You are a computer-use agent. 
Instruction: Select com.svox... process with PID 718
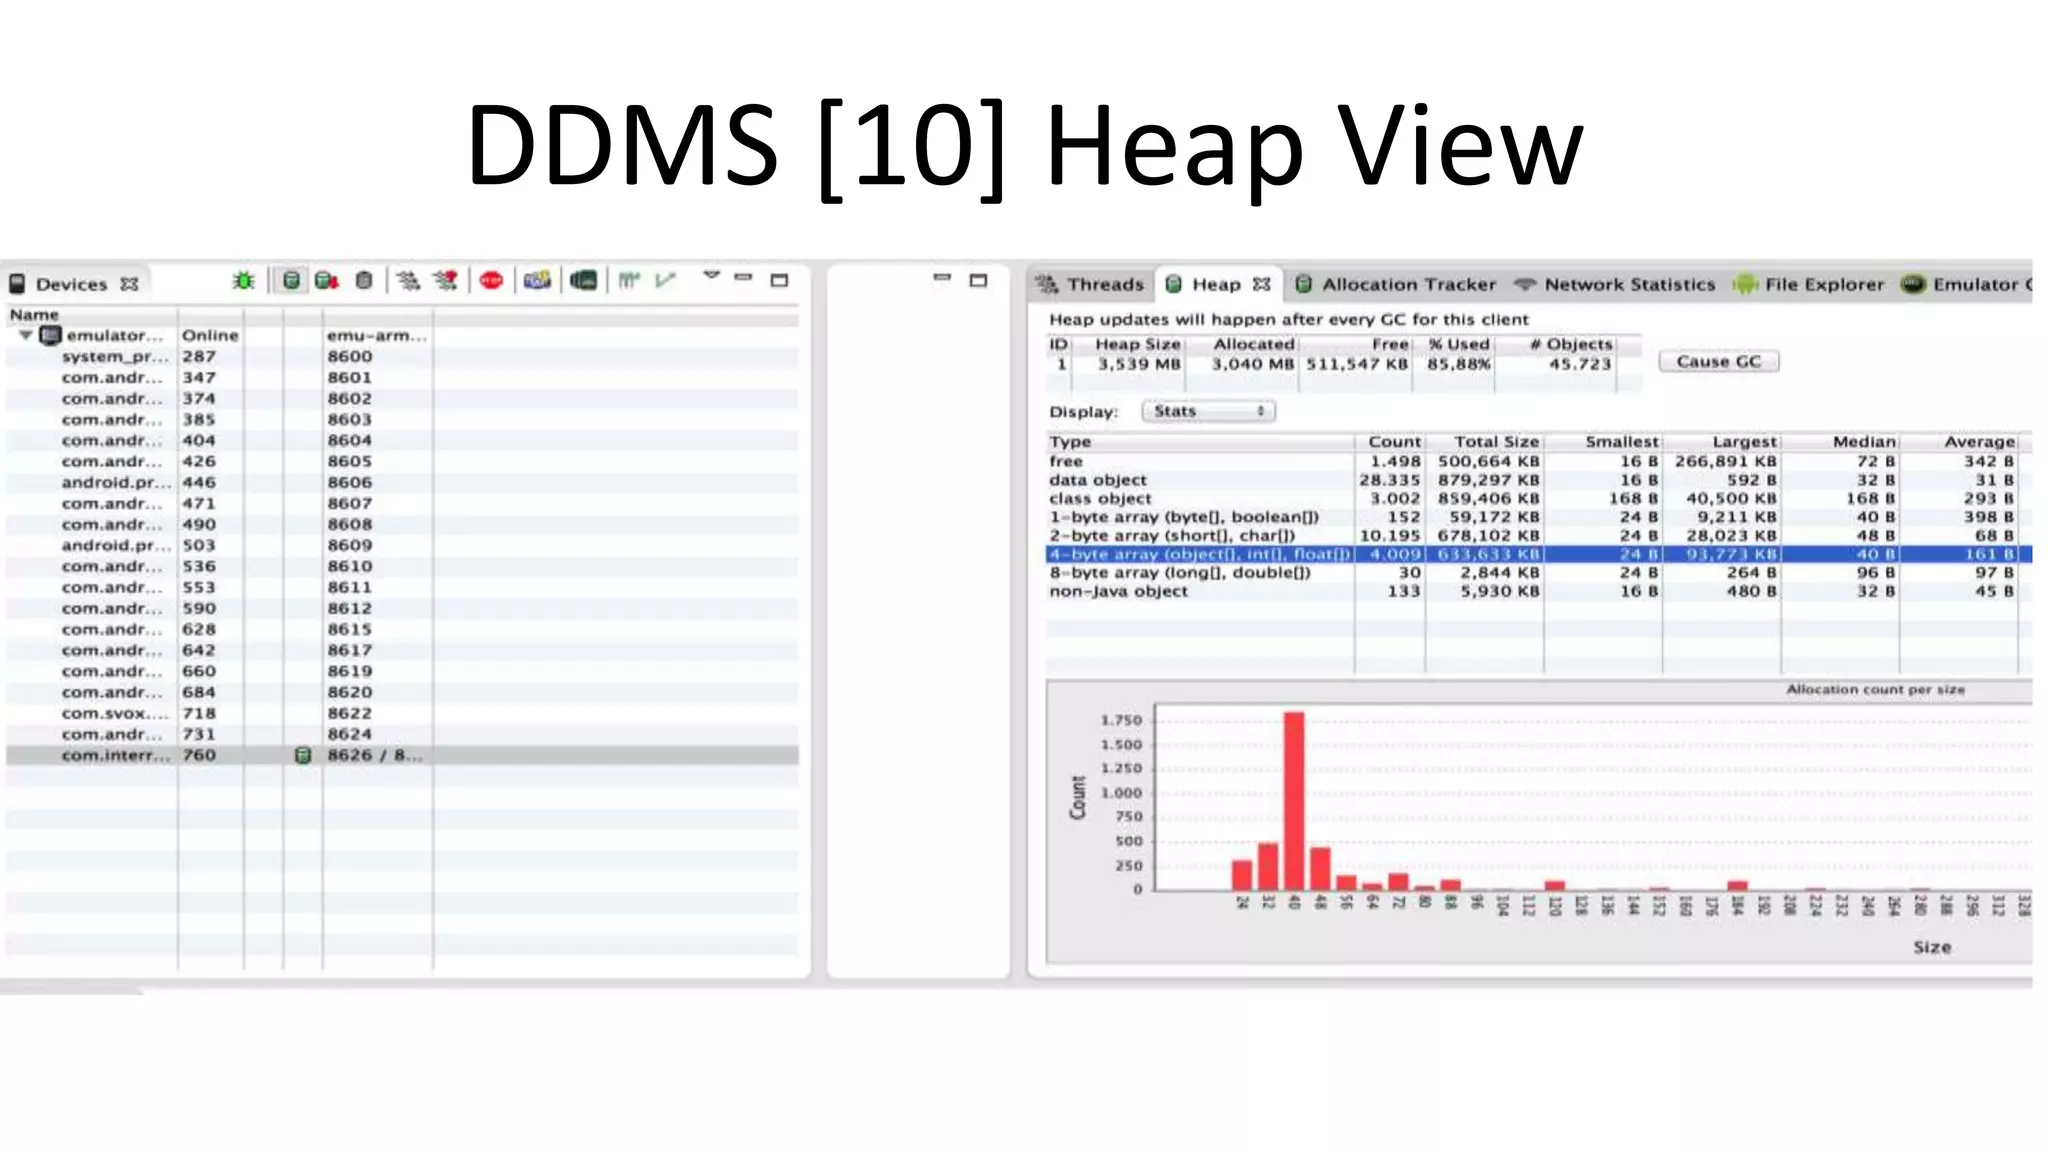point(402,713)
